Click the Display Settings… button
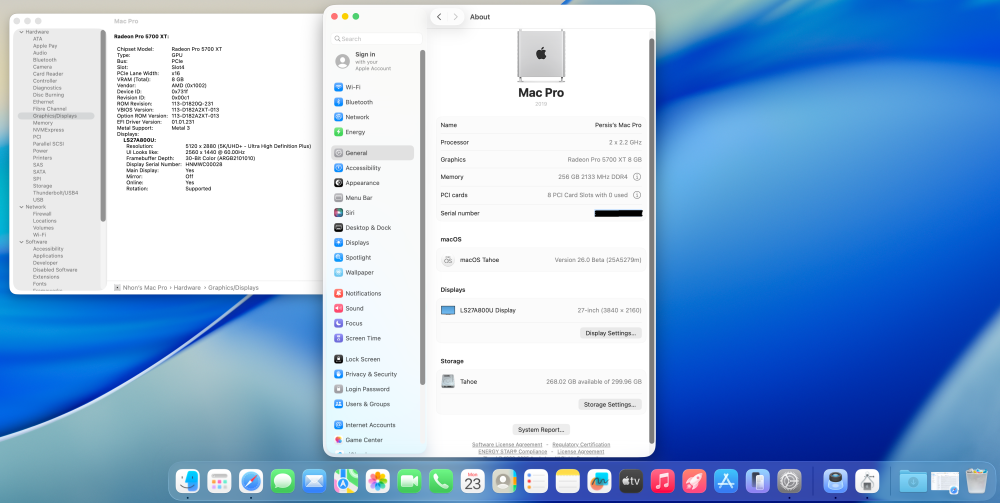Viewport: 1000px width, 503px height. [x=610, y=333]
